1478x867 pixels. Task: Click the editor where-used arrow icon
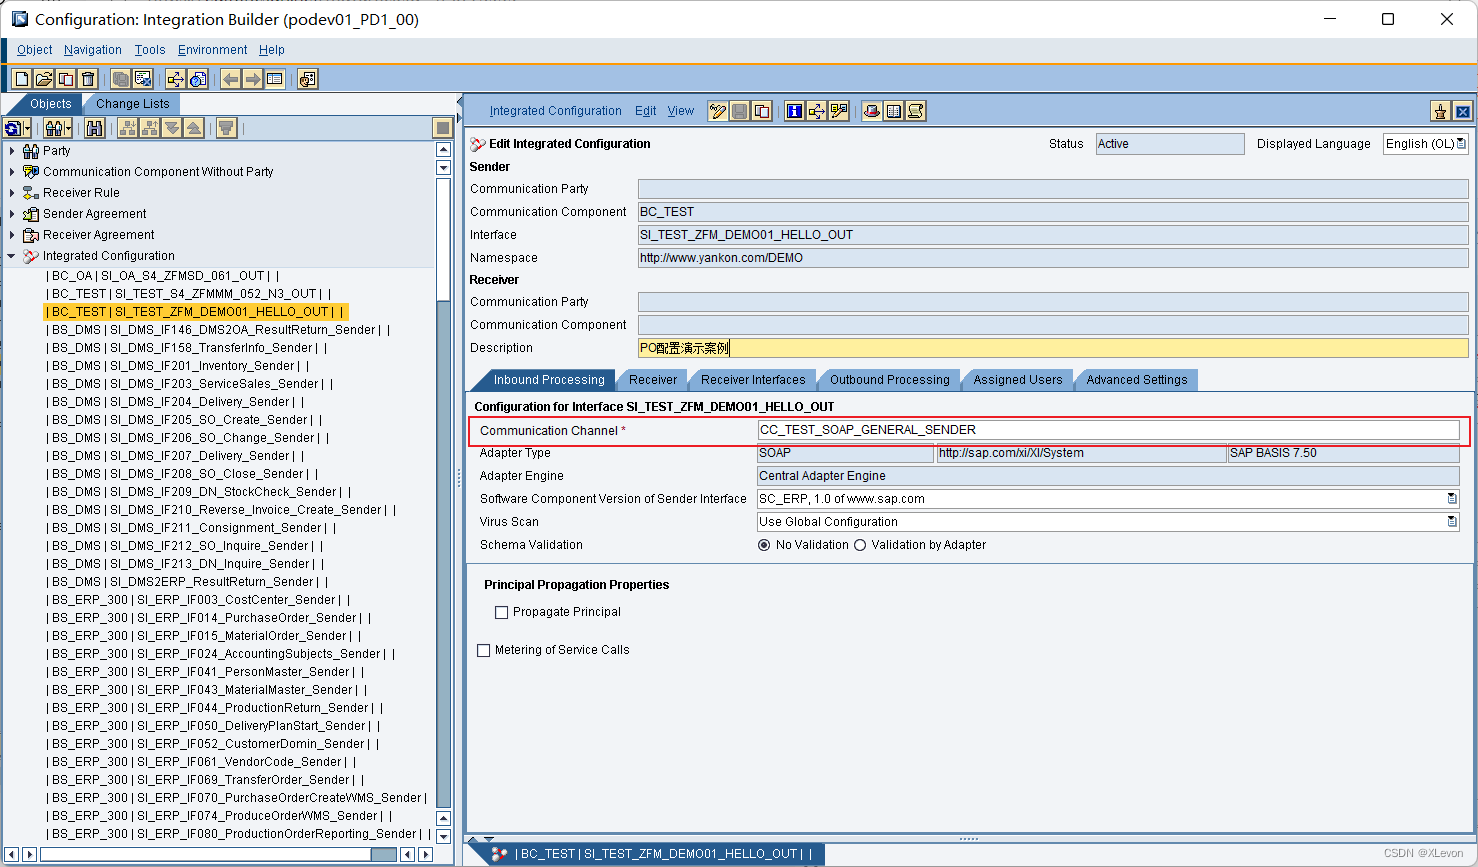click(x=817, y=111)
